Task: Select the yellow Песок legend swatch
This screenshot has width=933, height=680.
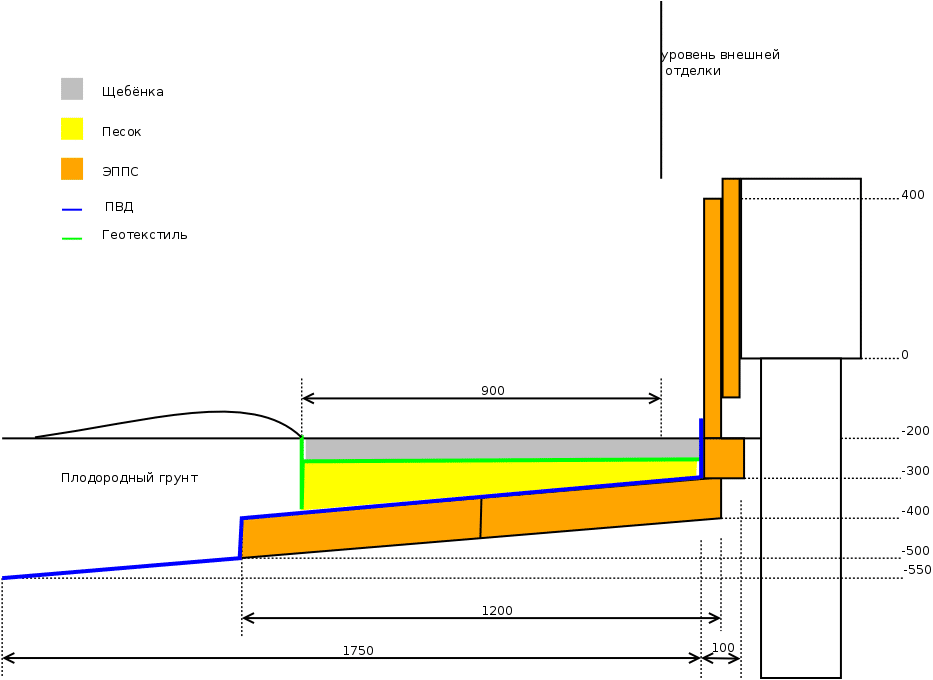Action: coord(72,129)
